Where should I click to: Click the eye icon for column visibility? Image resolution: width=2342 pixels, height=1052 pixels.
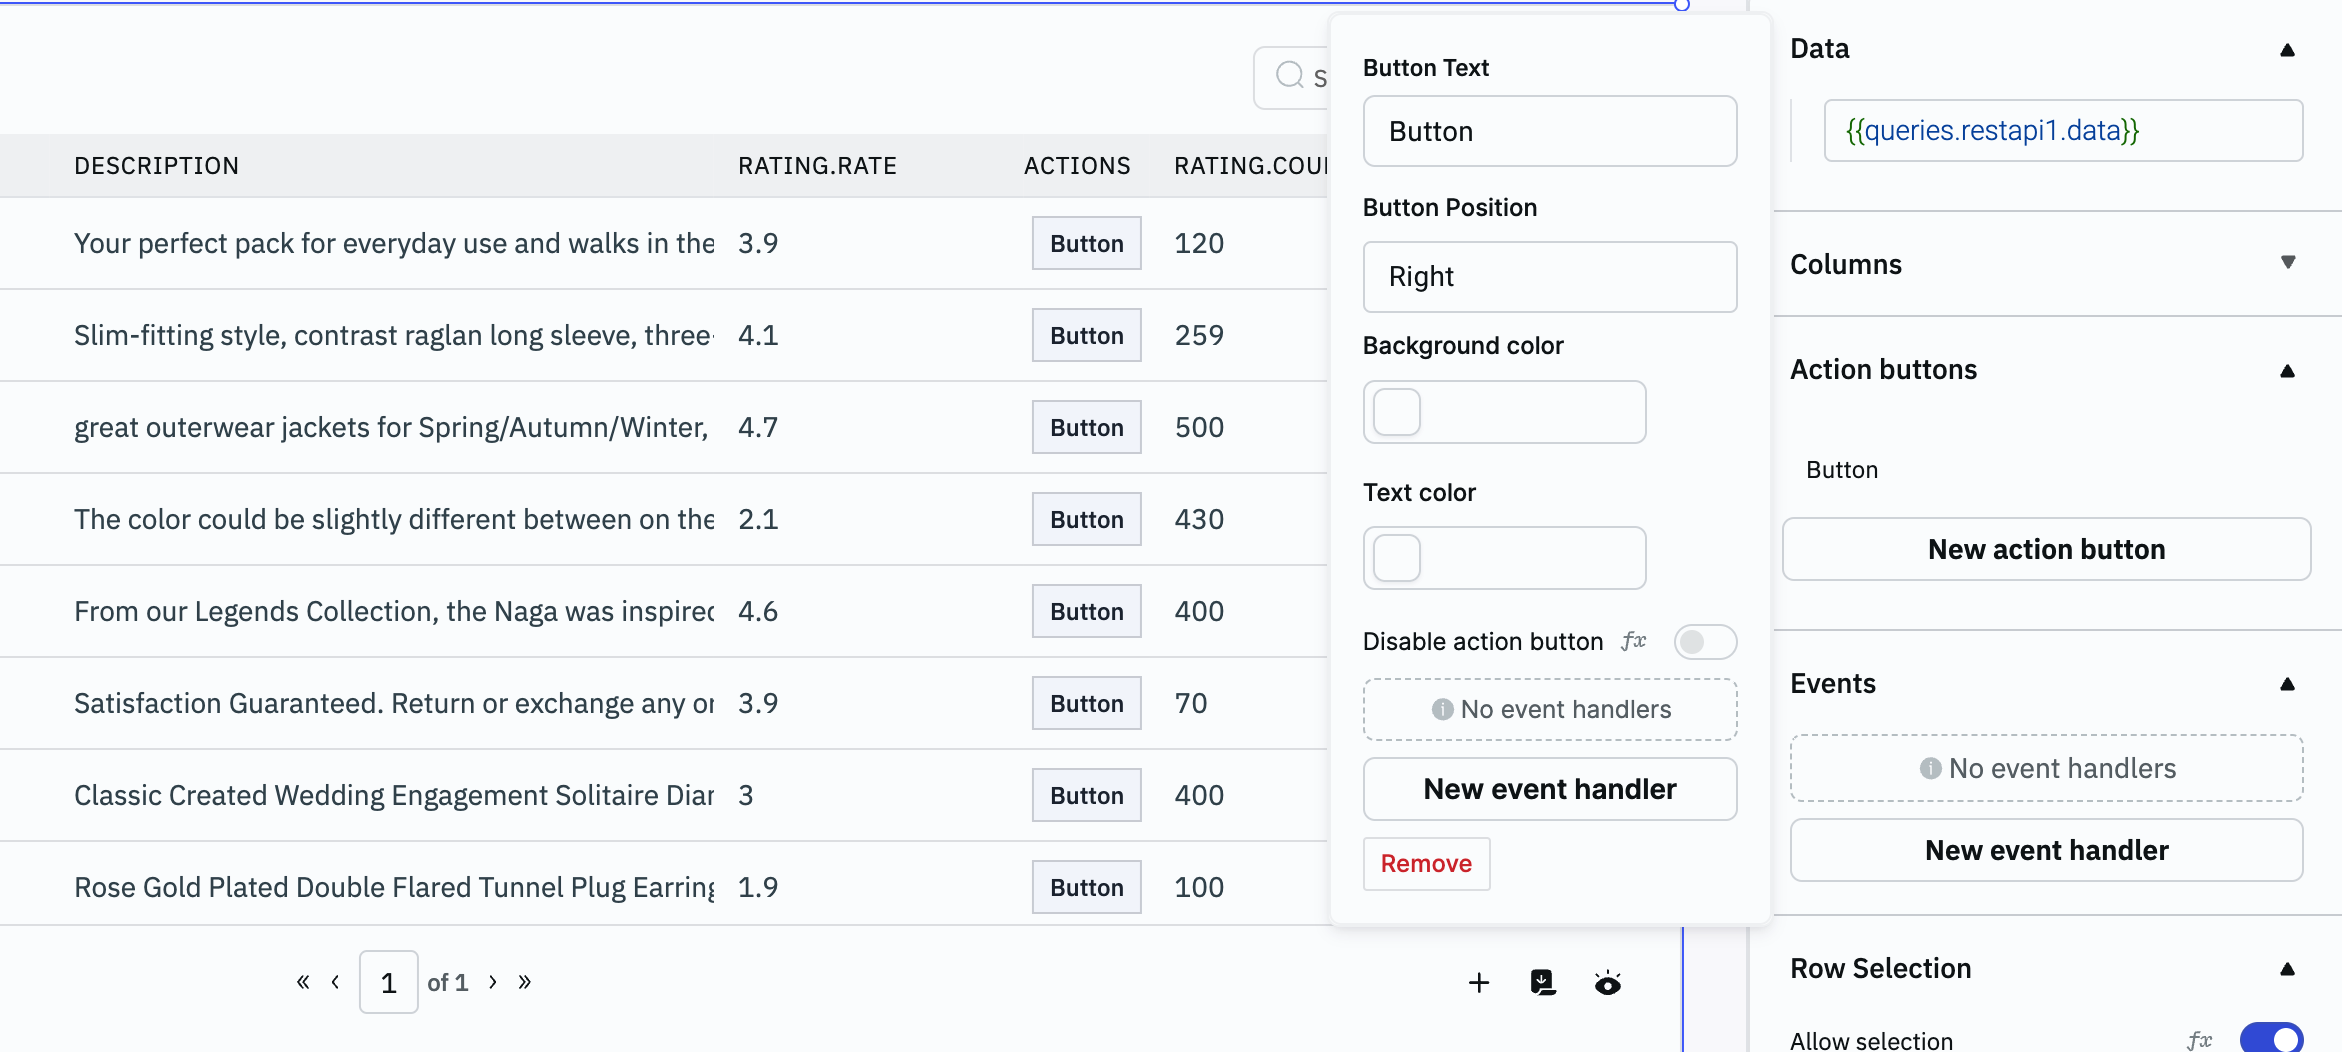1607,984
